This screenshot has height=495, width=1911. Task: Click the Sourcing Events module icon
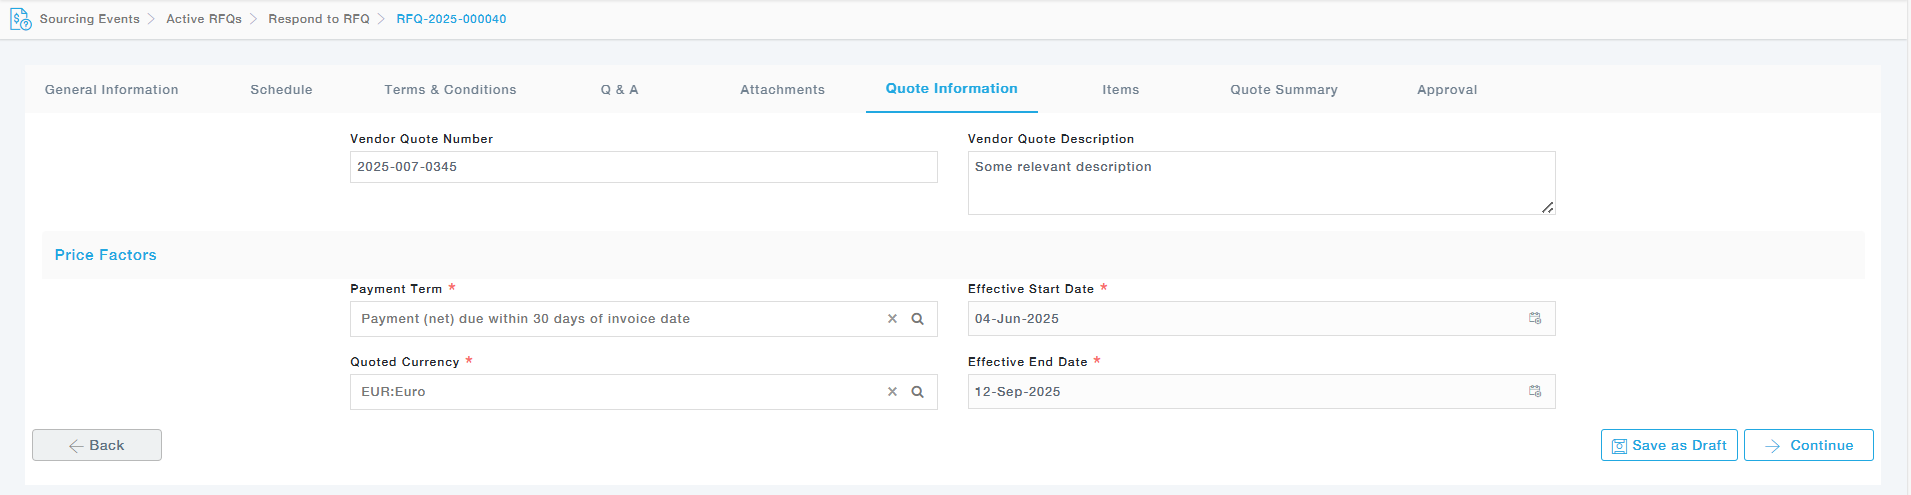[20, 19]
